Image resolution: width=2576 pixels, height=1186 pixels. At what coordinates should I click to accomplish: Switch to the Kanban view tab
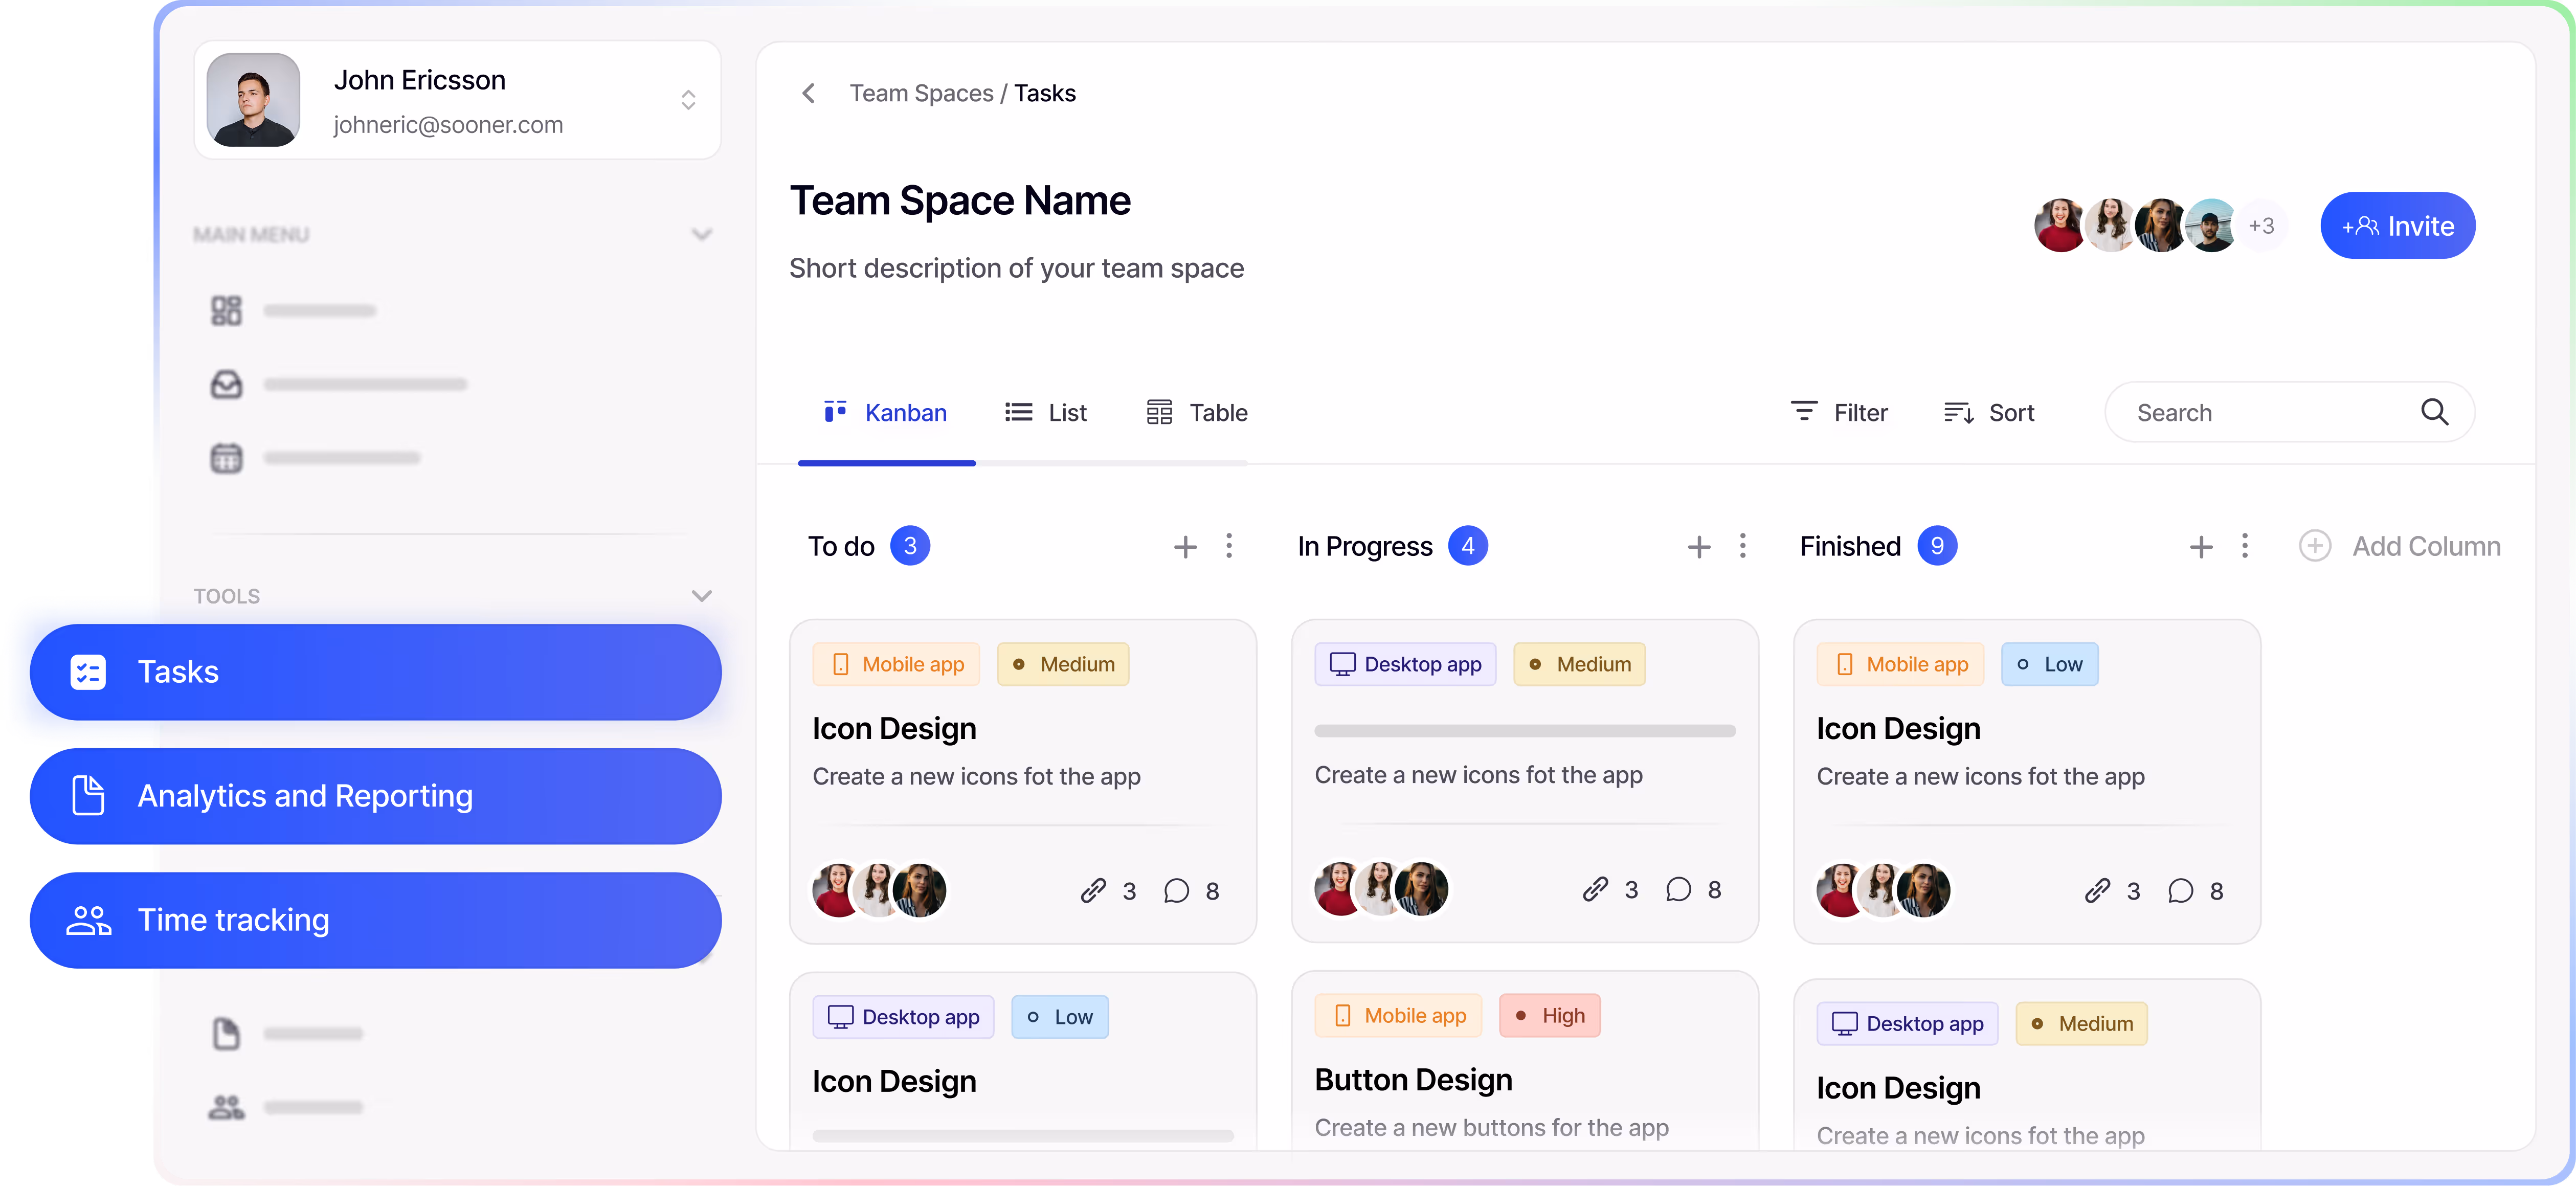(x=886, y=413)
